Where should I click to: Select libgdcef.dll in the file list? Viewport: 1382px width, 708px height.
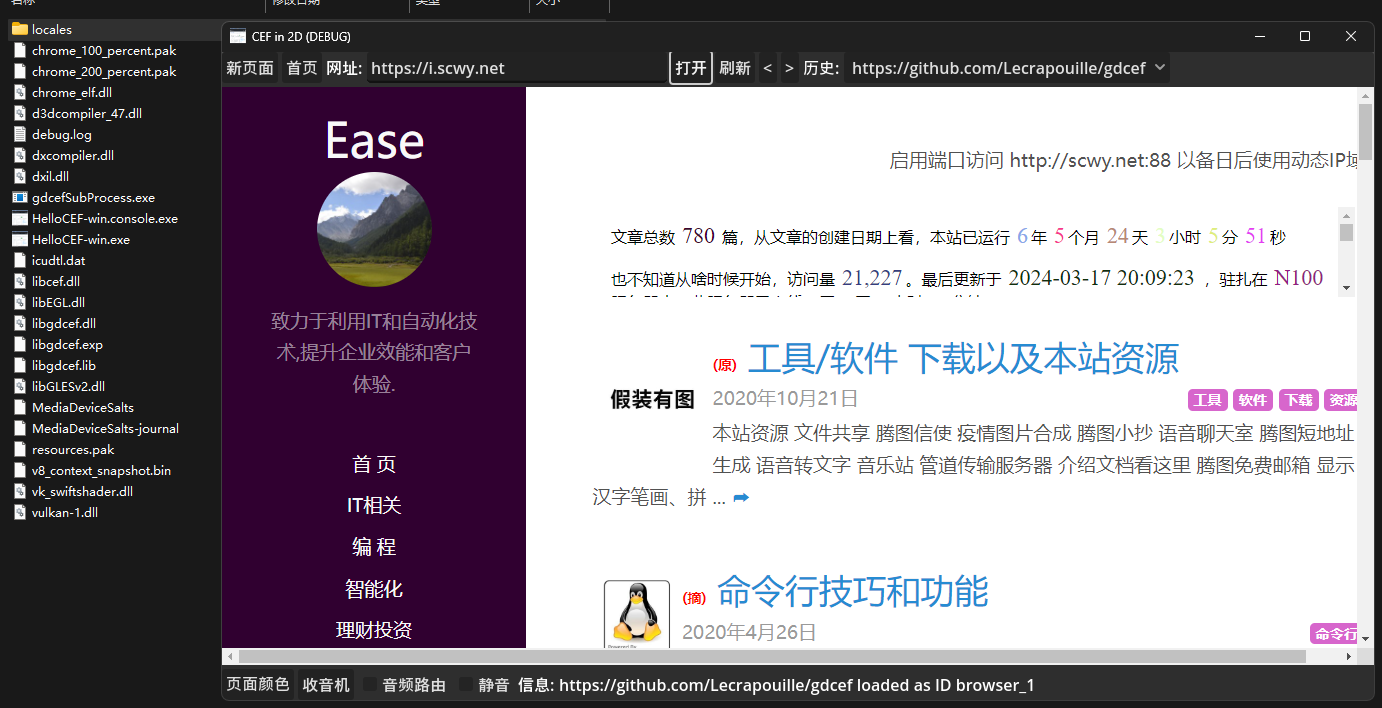point(64,324)
